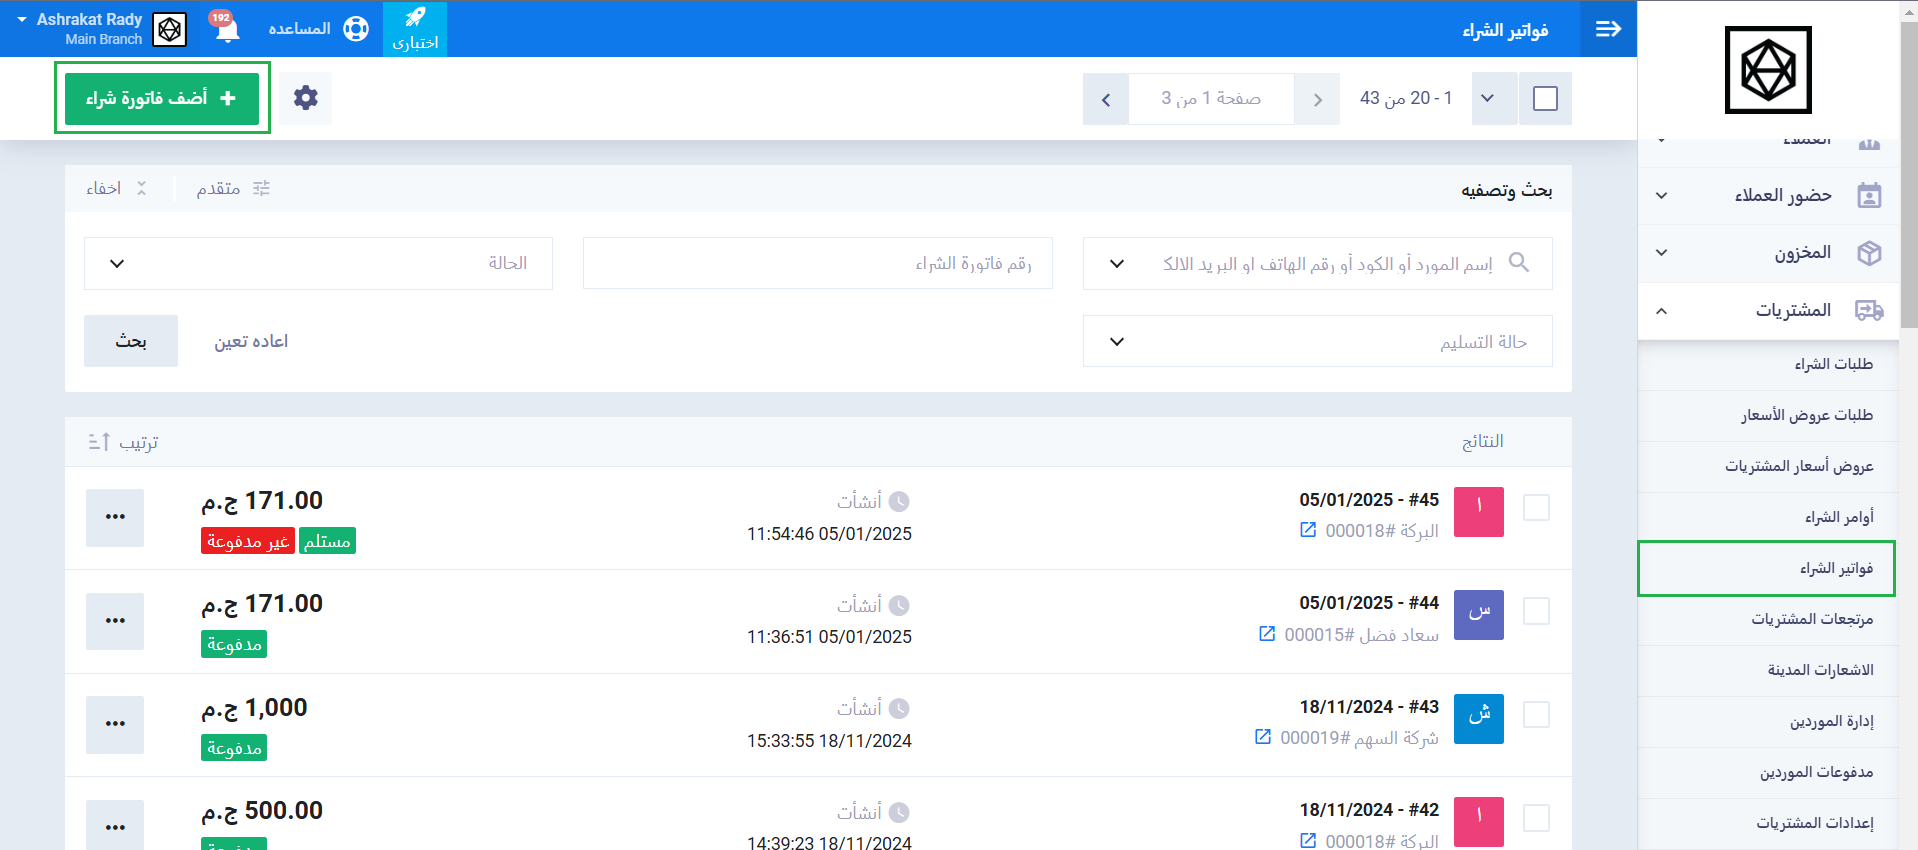Open the notifications bell icon

[227, 29]
